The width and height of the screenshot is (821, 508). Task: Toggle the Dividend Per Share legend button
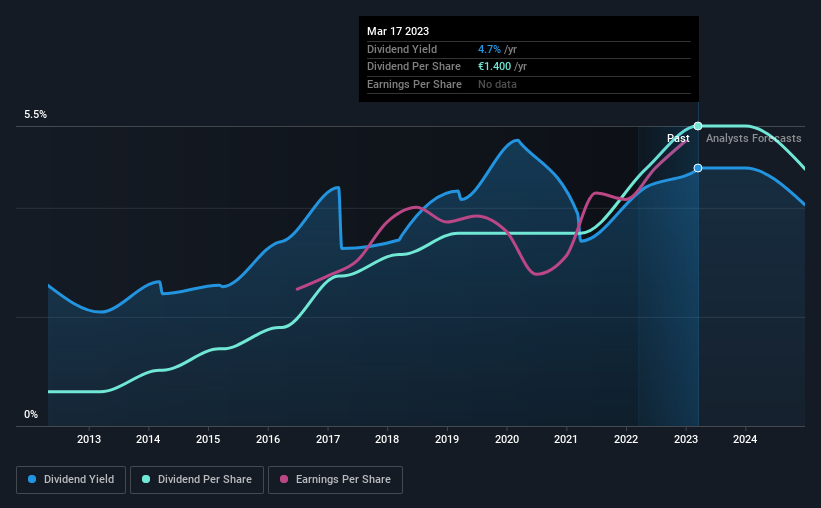pos(197,480)
